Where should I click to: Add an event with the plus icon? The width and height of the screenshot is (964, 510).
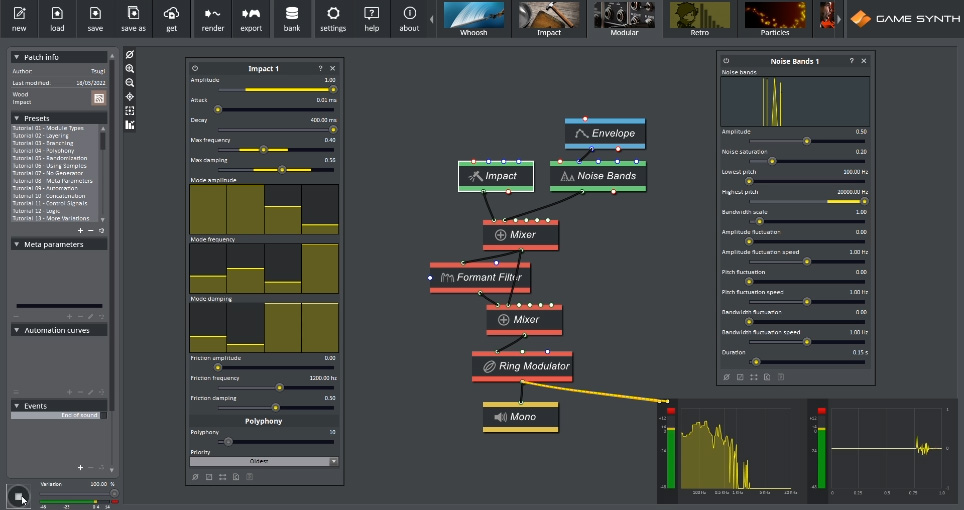(80, 468)
